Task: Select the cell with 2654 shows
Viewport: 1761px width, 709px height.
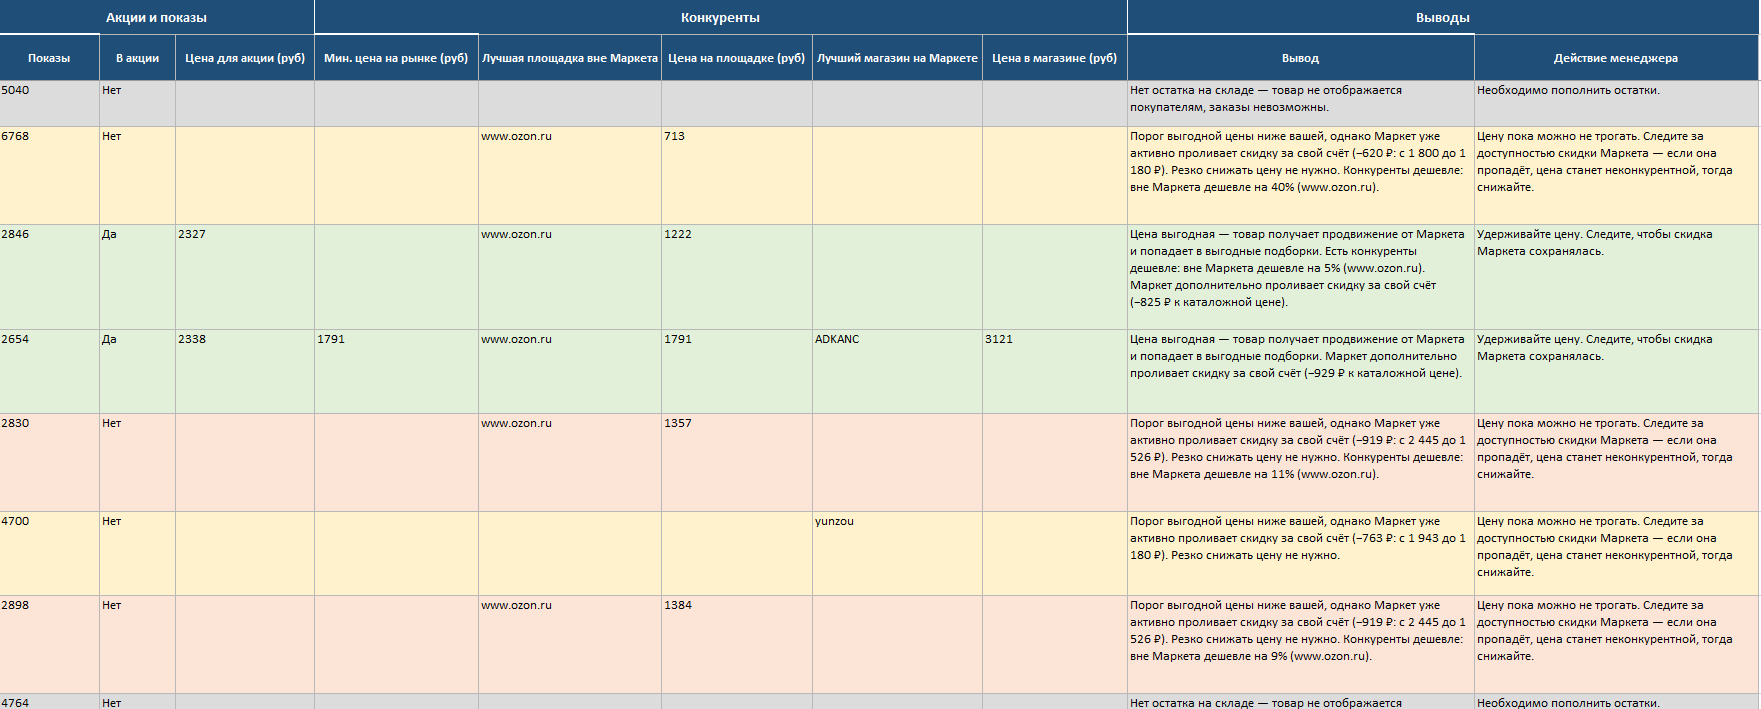Action: point(49,371)
